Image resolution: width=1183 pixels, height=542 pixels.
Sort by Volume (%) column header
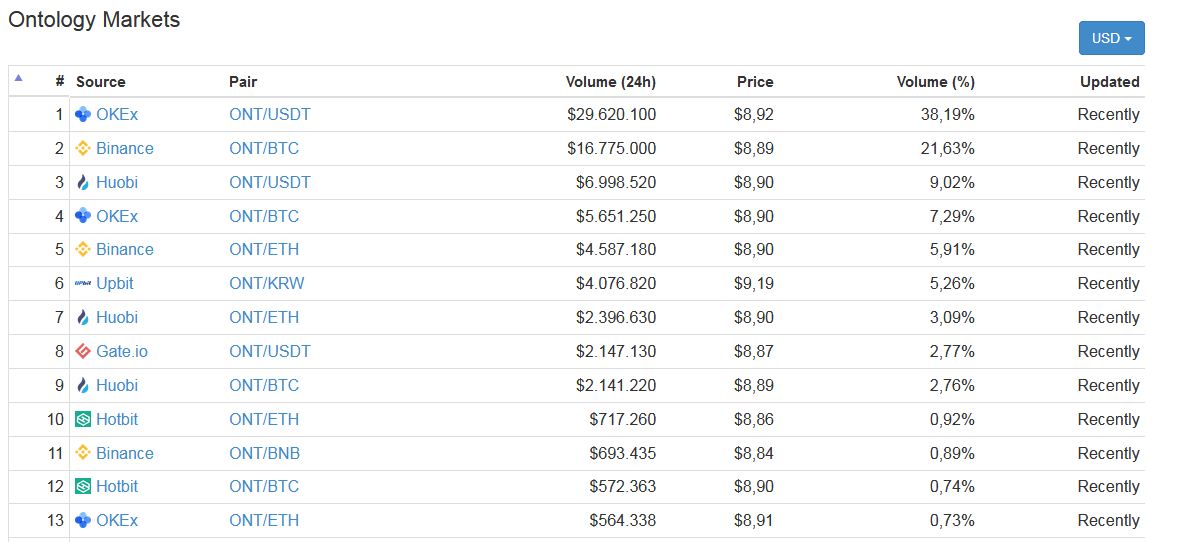coord(935,82)
